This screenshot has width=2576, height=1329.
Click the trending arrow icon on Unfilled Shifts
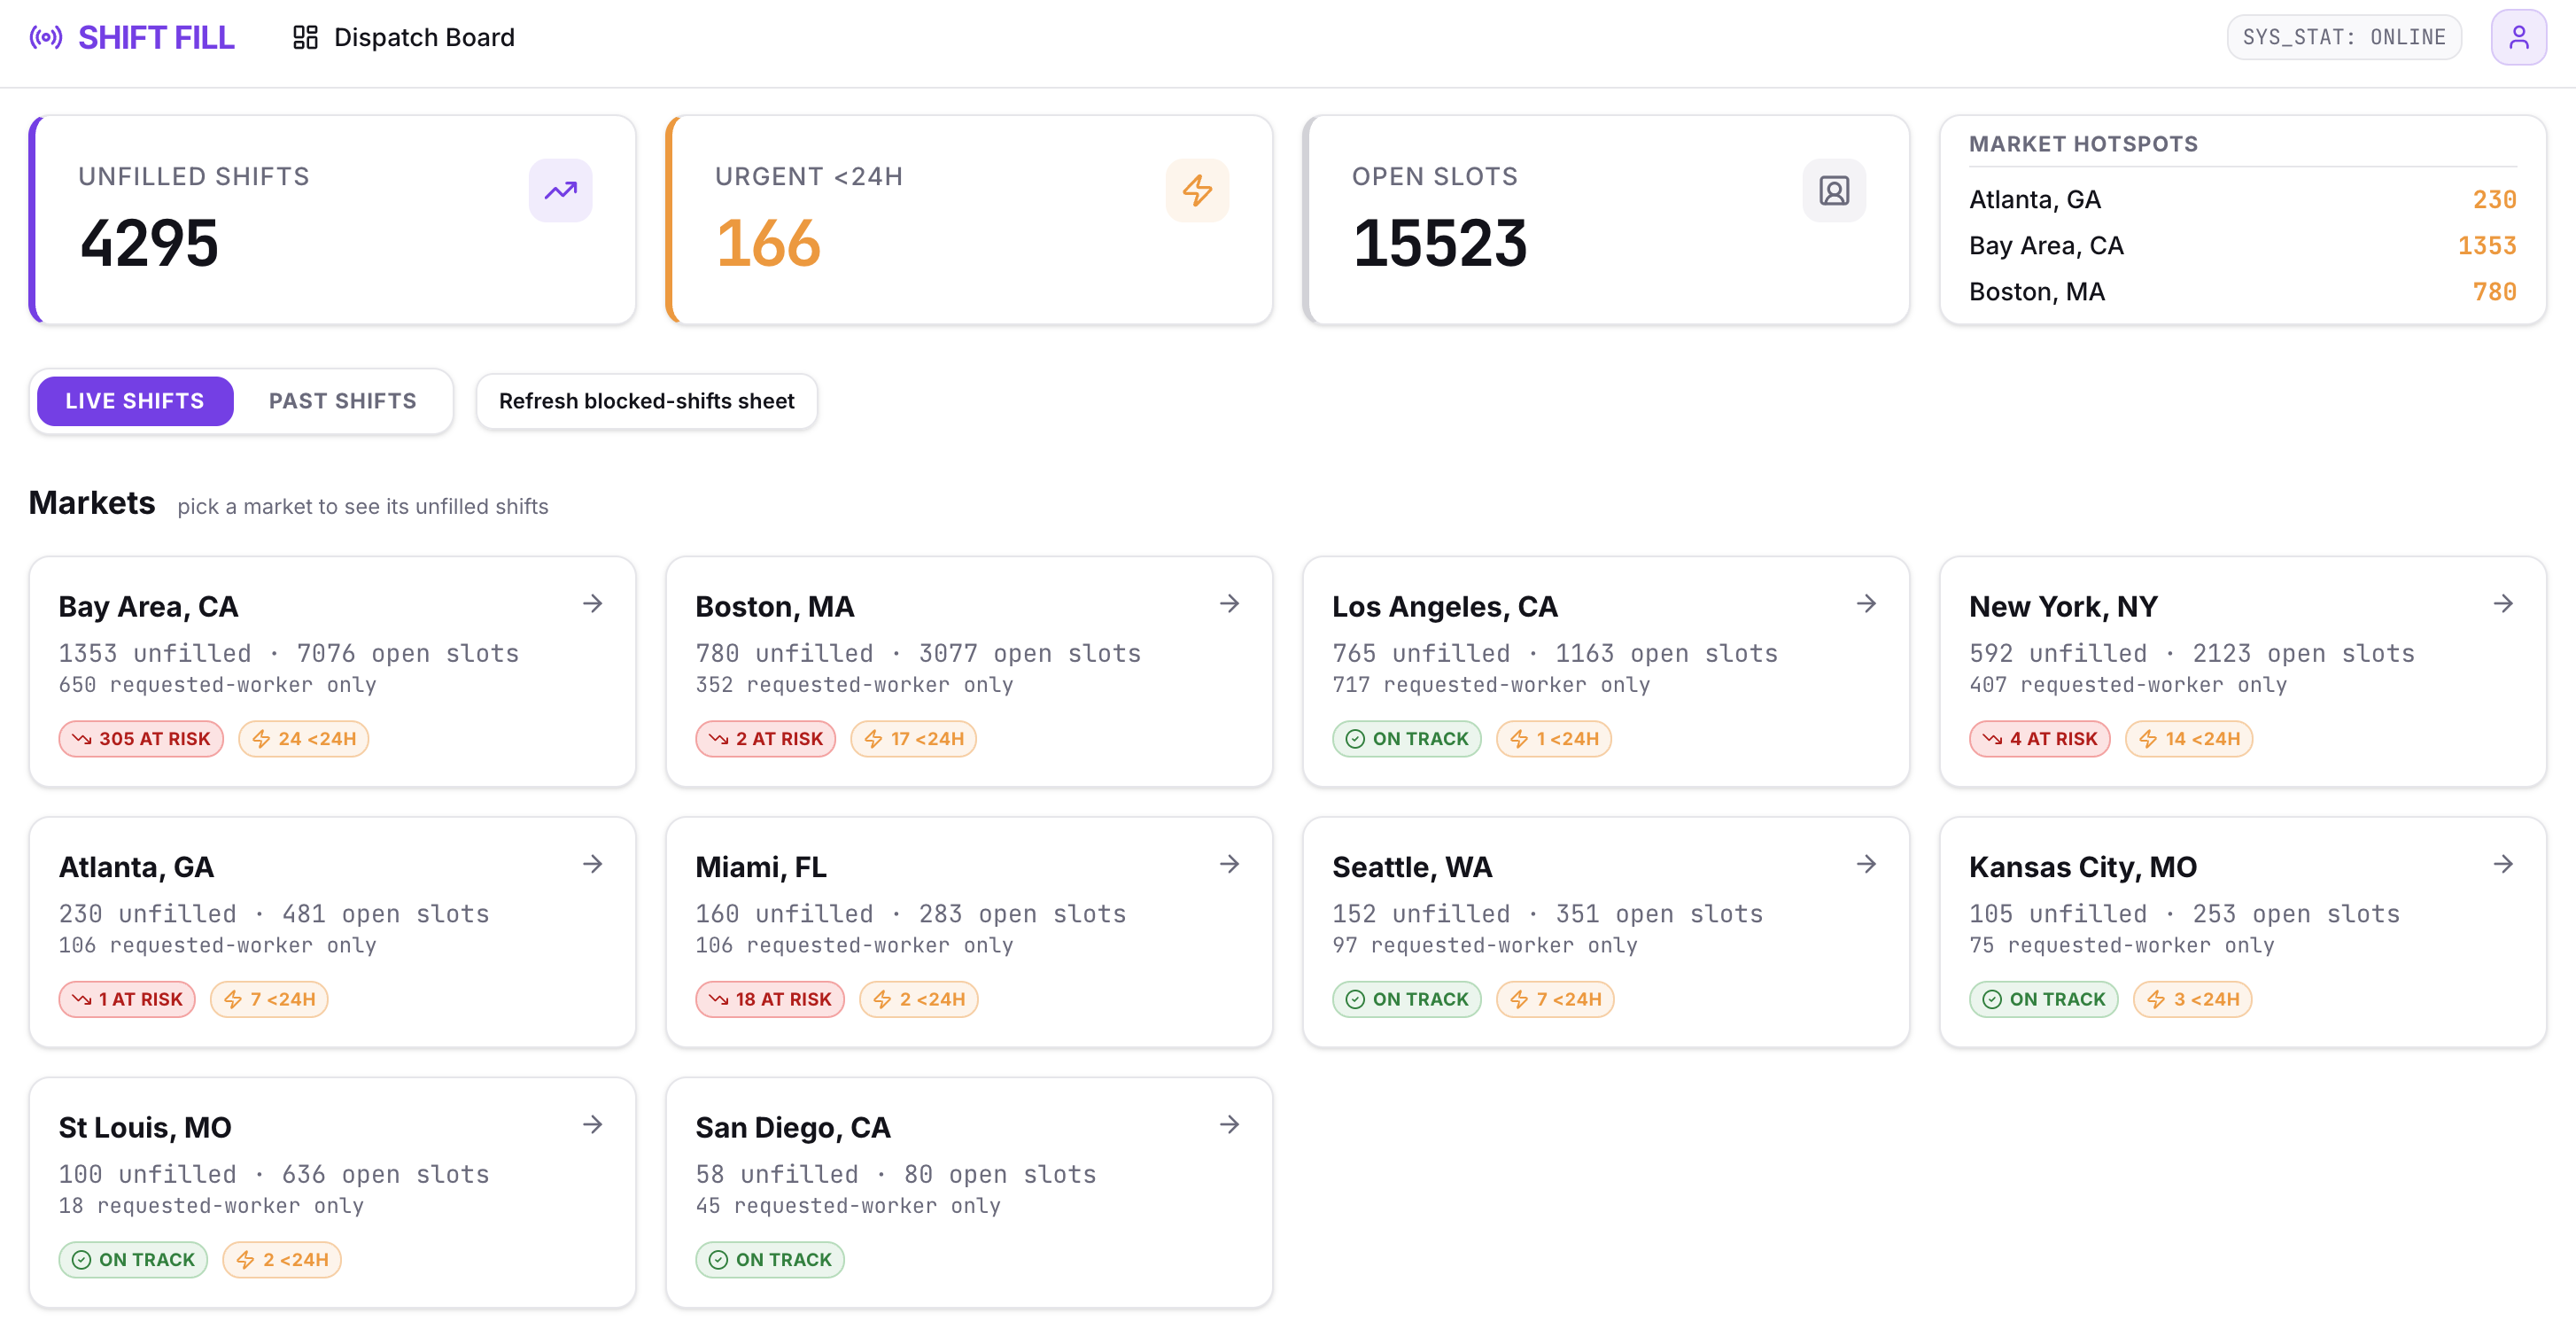tap(560, 190)
